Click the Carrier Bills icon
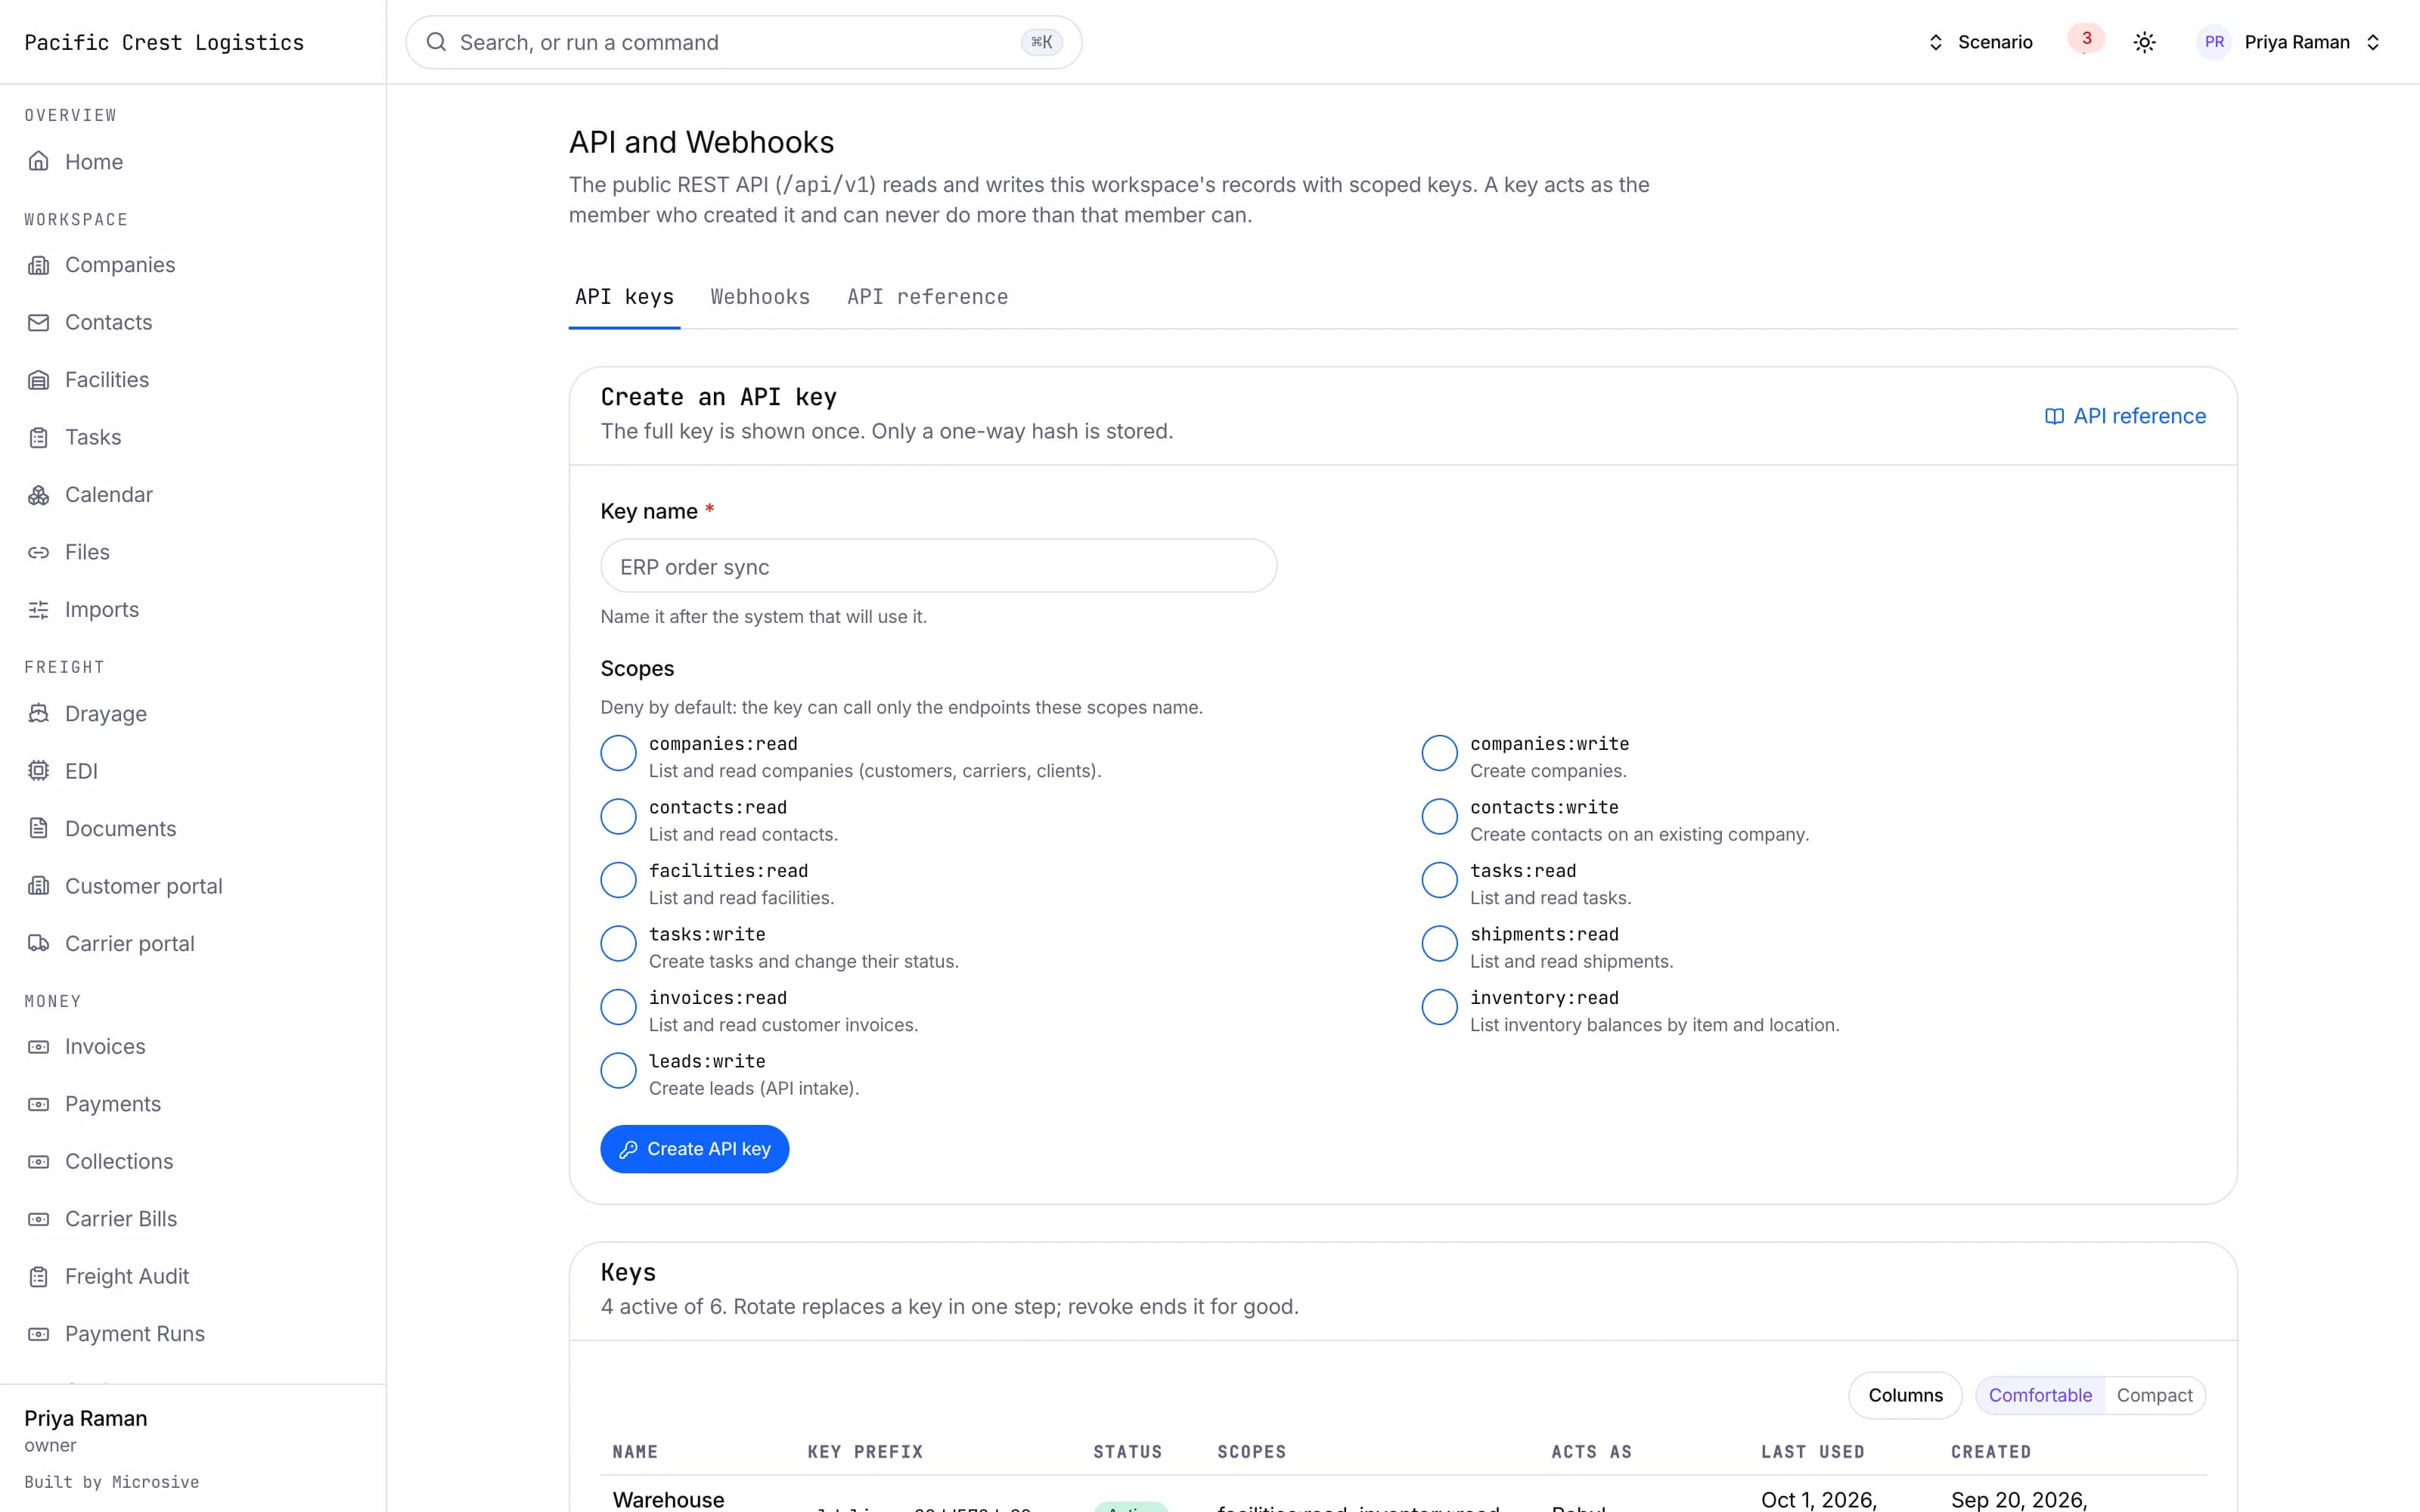Image resolution: width=2420 pixels, height=1512 pixels. tap(38, 1219)
